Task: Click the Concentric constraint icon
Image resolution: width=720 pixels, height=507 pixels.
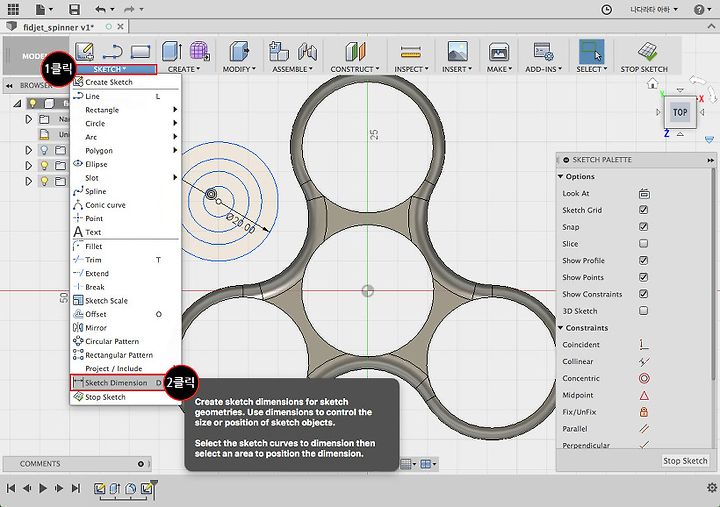Action: coord(644,378)
